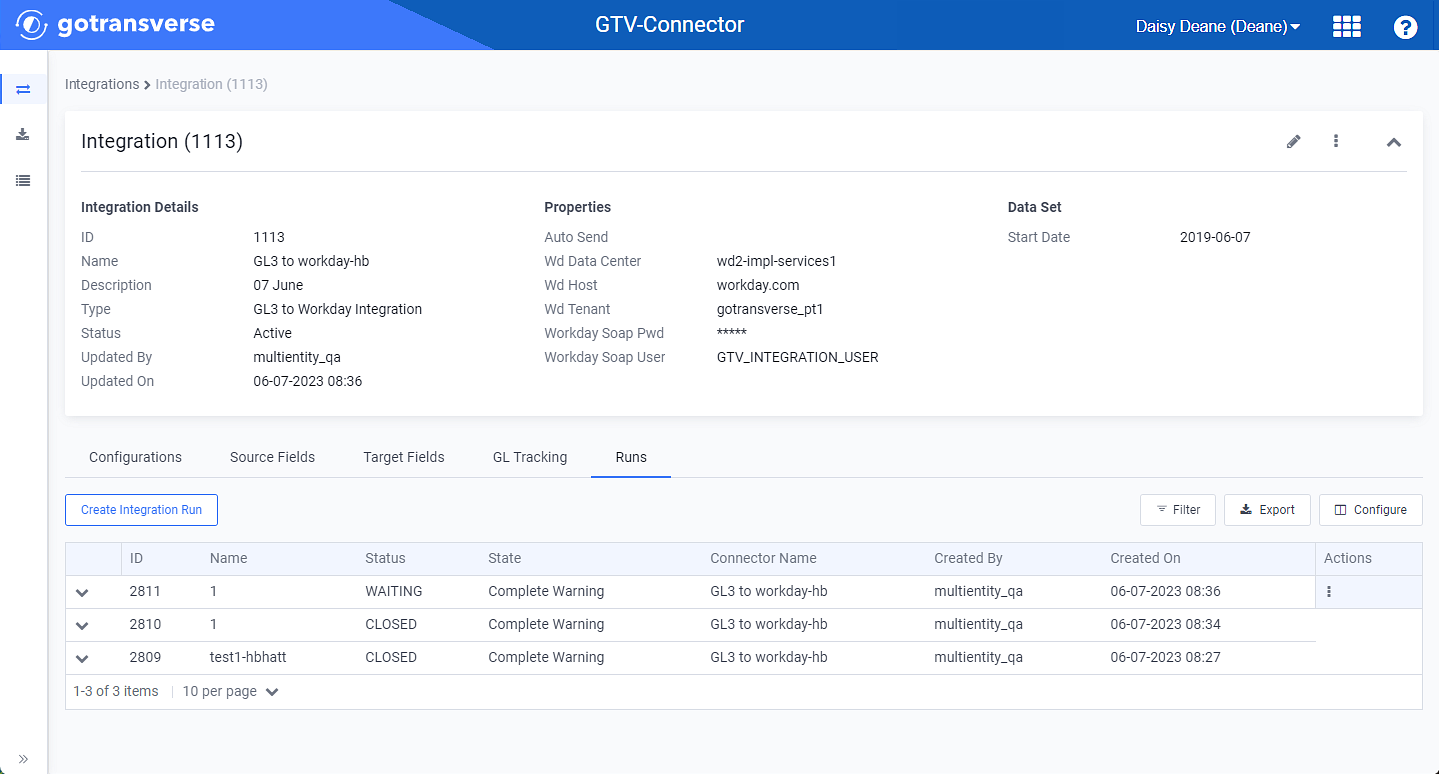The image size is (1439, 774).
Task: Click the gotransverse logo
Action: tap(115, 24)
